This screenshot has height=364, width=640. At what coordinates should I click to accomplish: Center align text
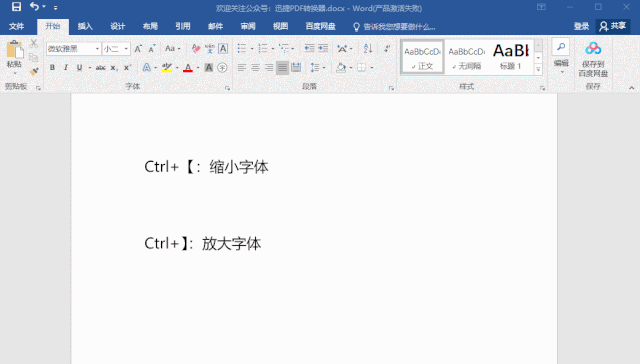(256, 67)
